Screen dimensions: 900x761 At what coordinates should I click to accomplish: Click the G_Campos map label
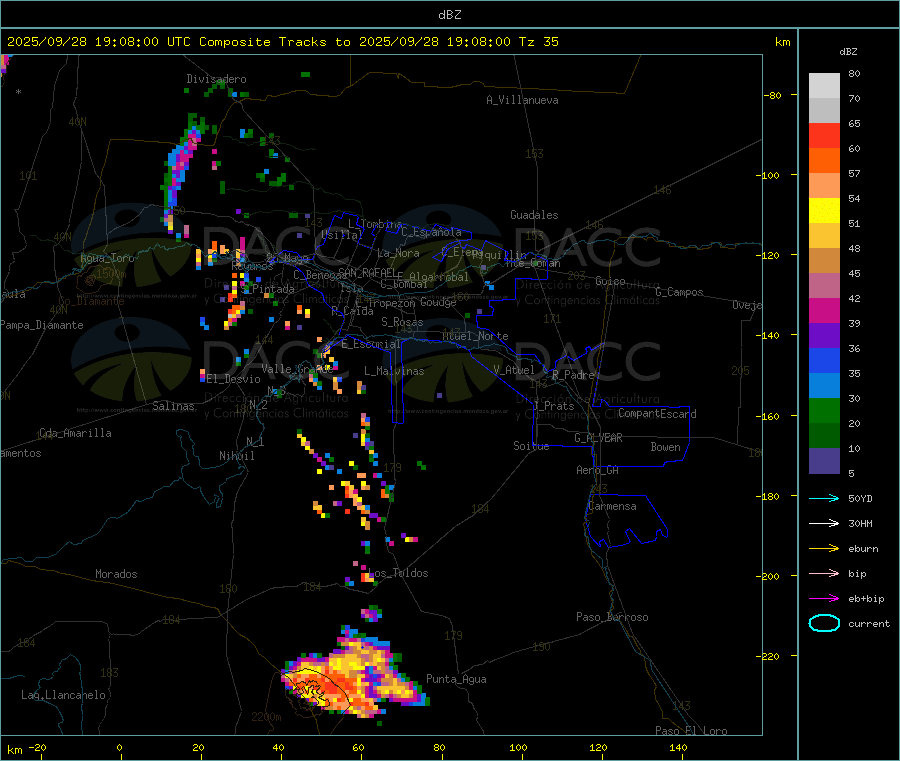click(679, 292)
